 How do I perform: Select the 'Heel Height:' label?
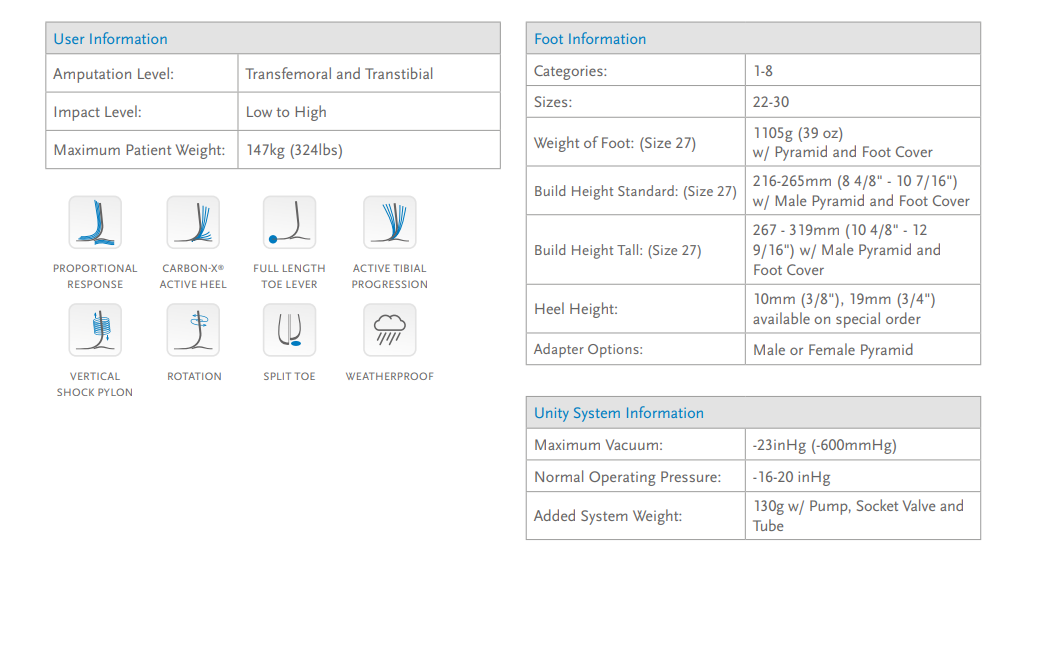576,309
